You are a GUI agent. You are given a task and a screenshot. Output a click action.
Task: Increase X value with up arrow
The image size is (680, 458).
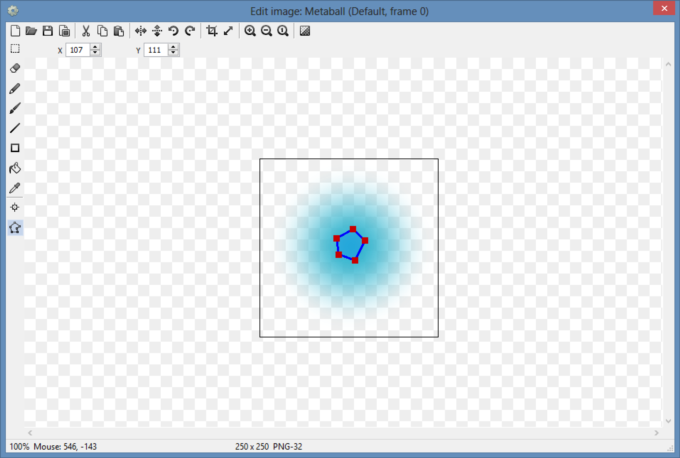95,47
